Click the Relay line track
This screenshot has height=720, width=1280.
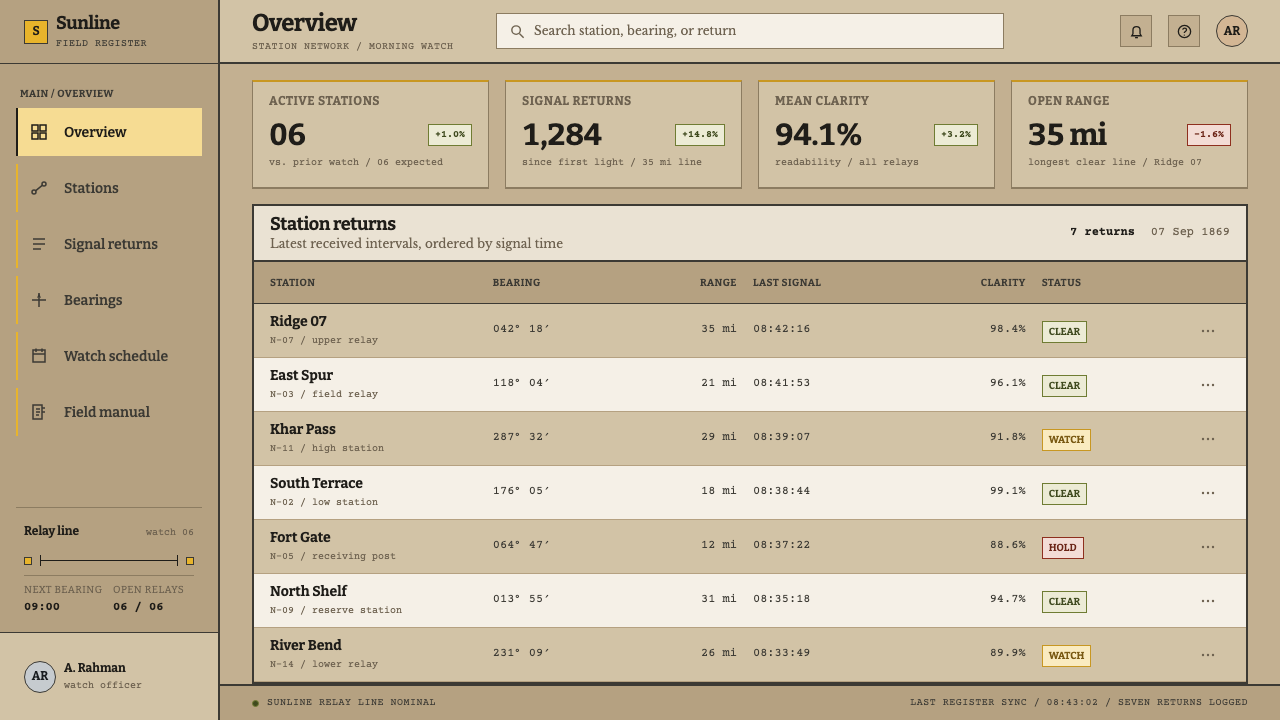pyautogui.click(x=109, y=561)
